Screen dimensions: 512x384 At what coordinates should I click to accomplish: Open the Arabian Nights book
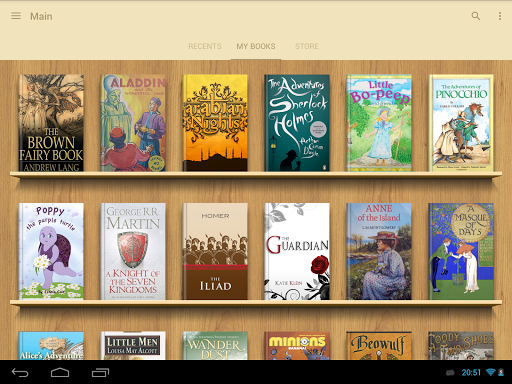tap(215, 123)
